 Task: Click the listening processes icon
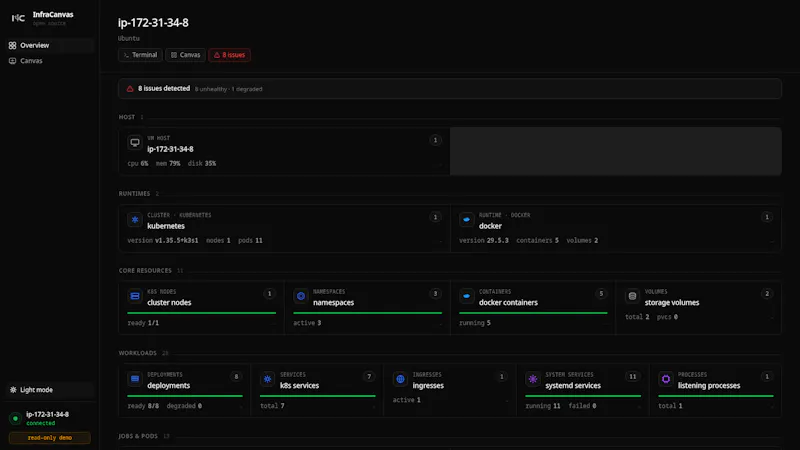(665, 379)
